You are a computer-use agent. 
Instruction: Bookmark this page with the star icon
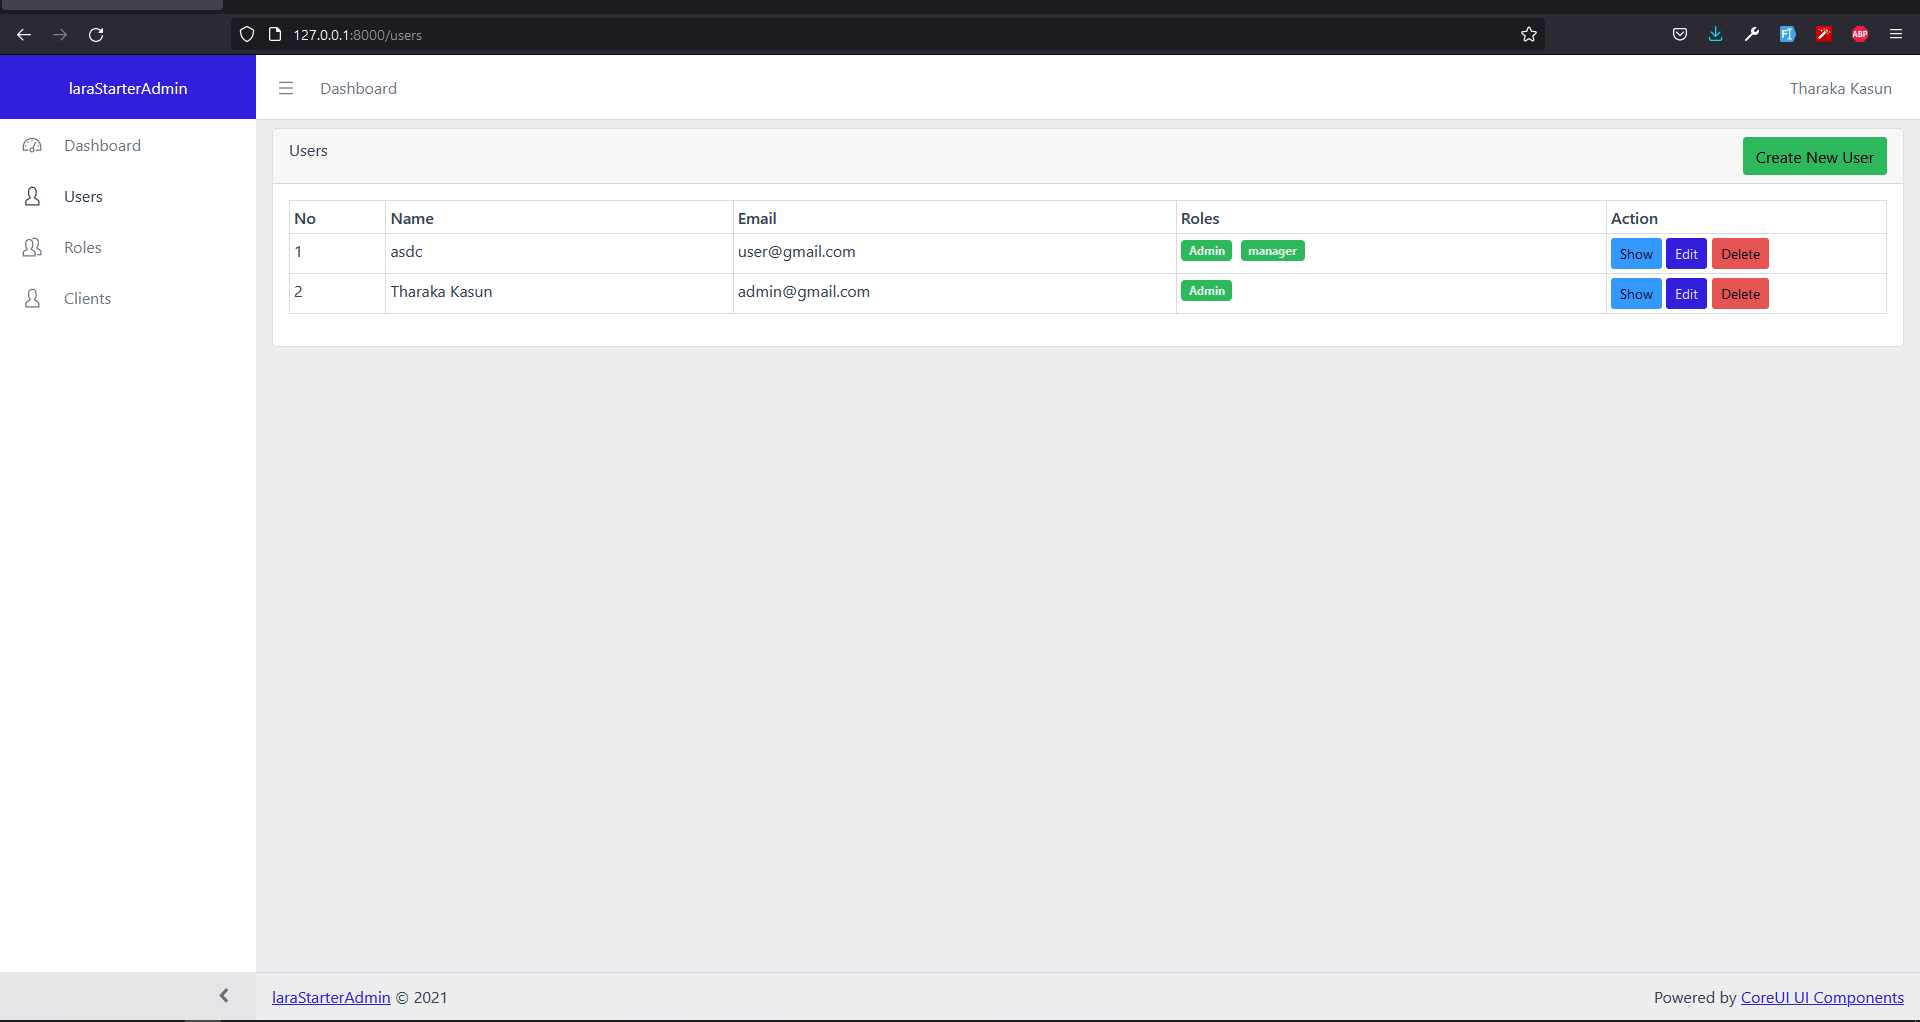(1529, 34)
